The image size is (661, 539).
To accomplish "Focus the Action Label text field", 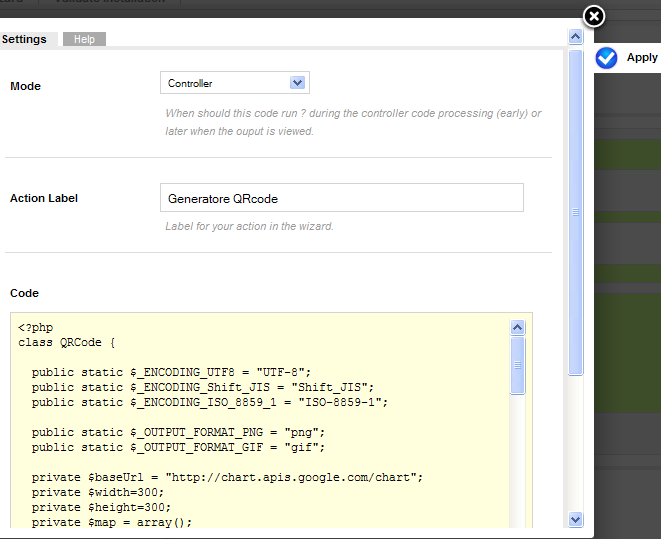I will point(342,198).
